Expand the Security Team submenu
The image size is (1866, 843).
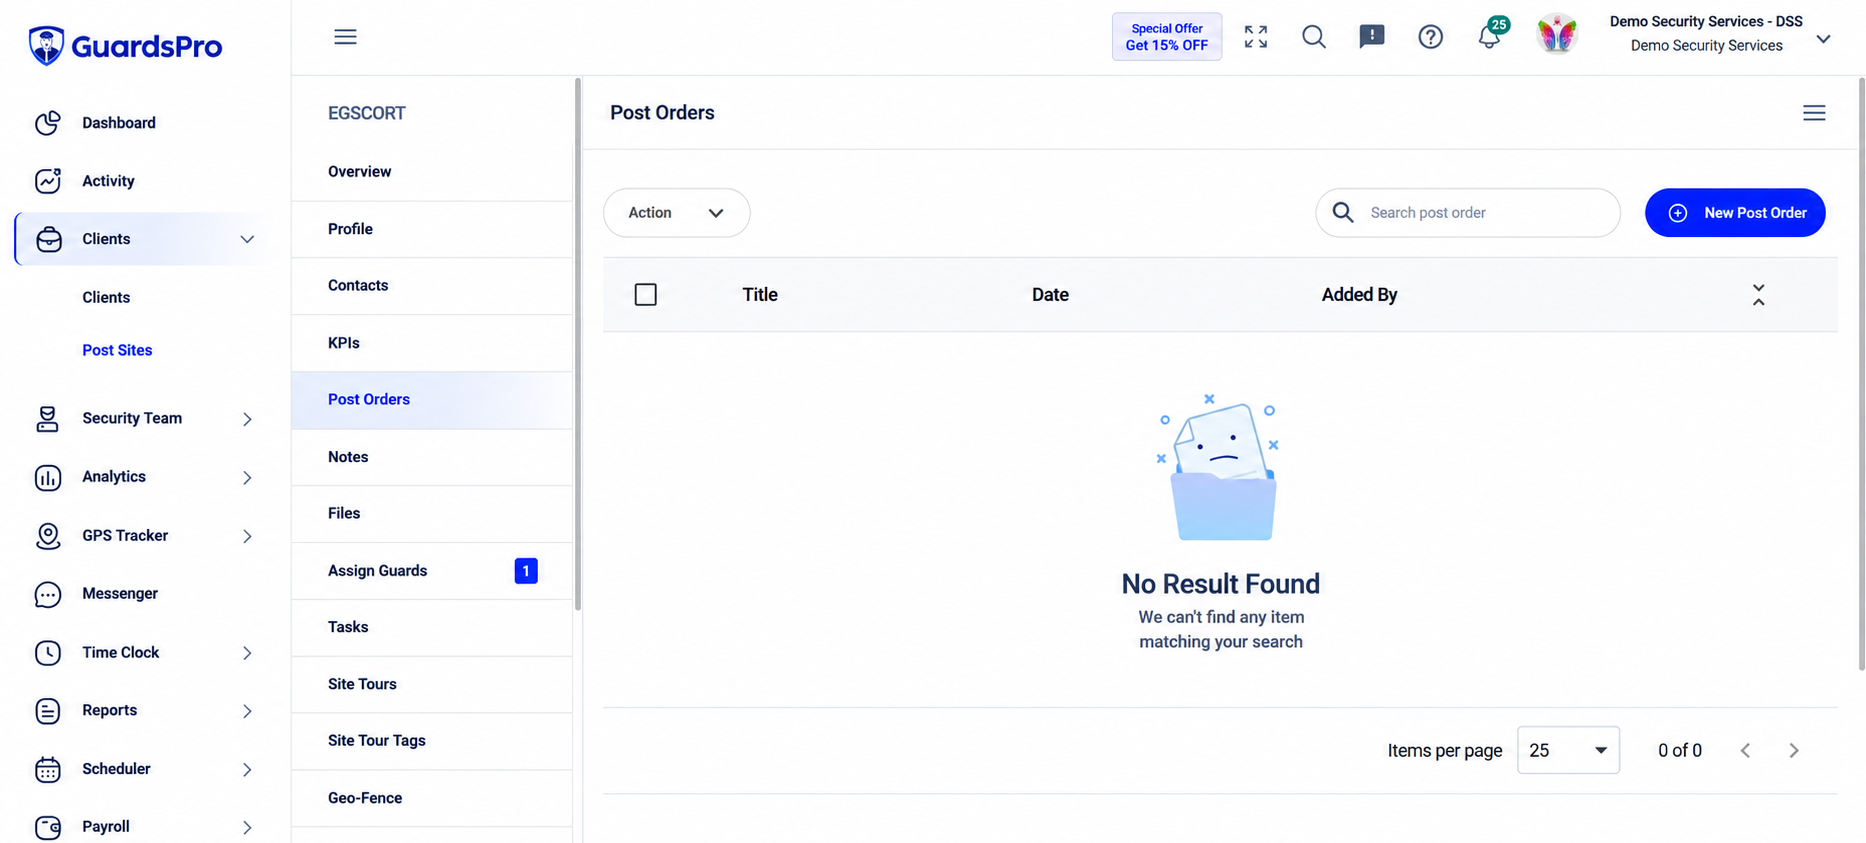[247, 419]
